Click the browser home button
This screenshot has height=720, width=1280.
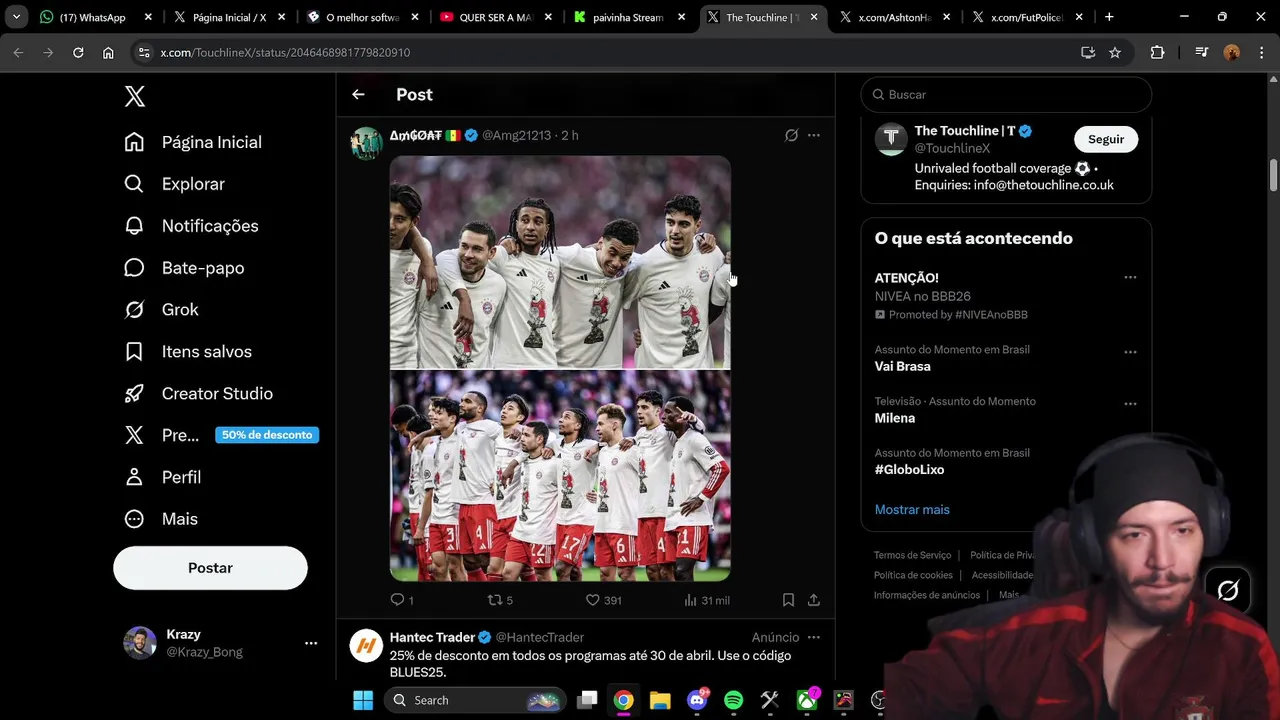(108, 52)
